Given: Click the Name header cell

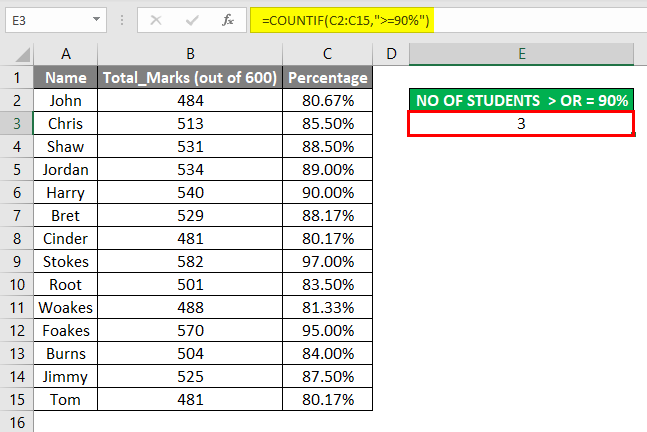Looking at the screenshot, I should tap(66, 77).
